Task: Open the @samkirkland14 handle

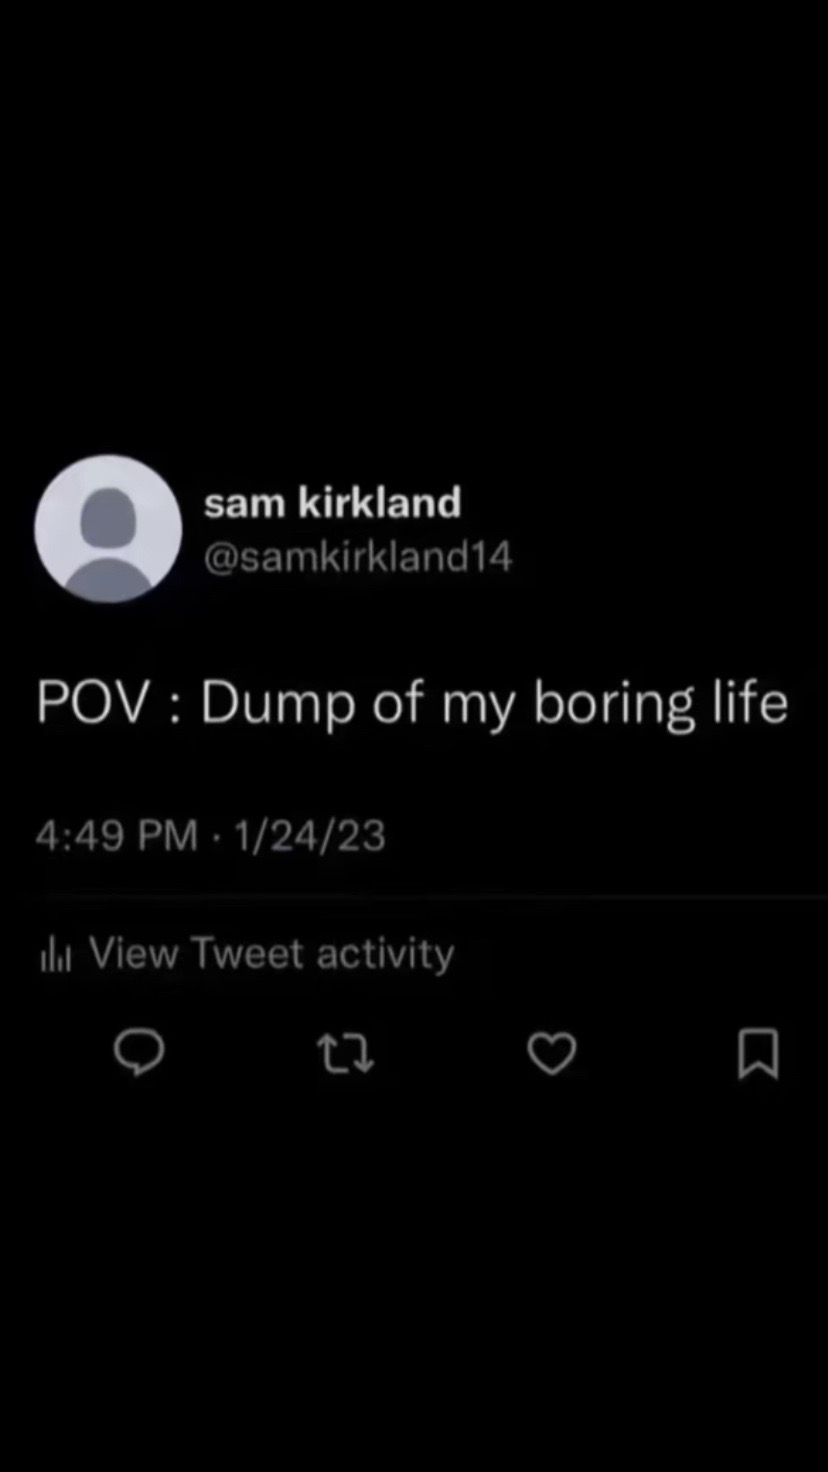Action: 358,557
